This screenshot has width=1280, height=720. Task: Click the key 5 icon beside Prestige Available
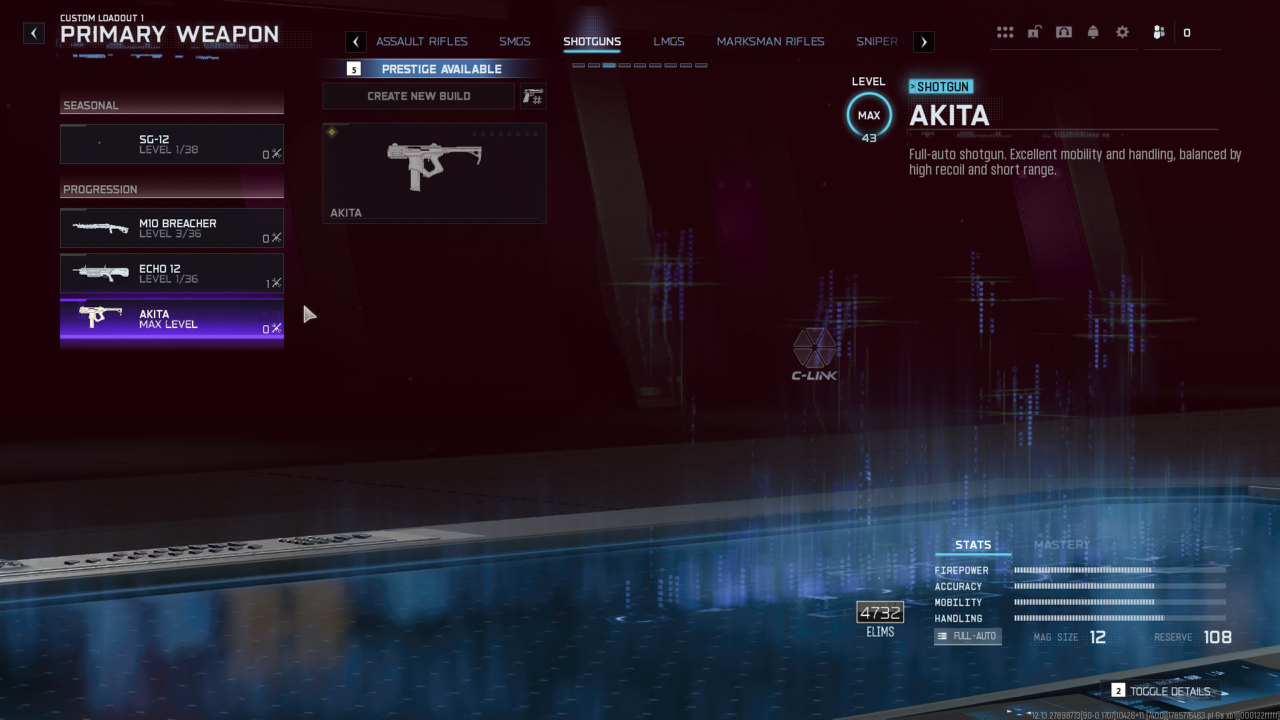[x=353, y=69]
